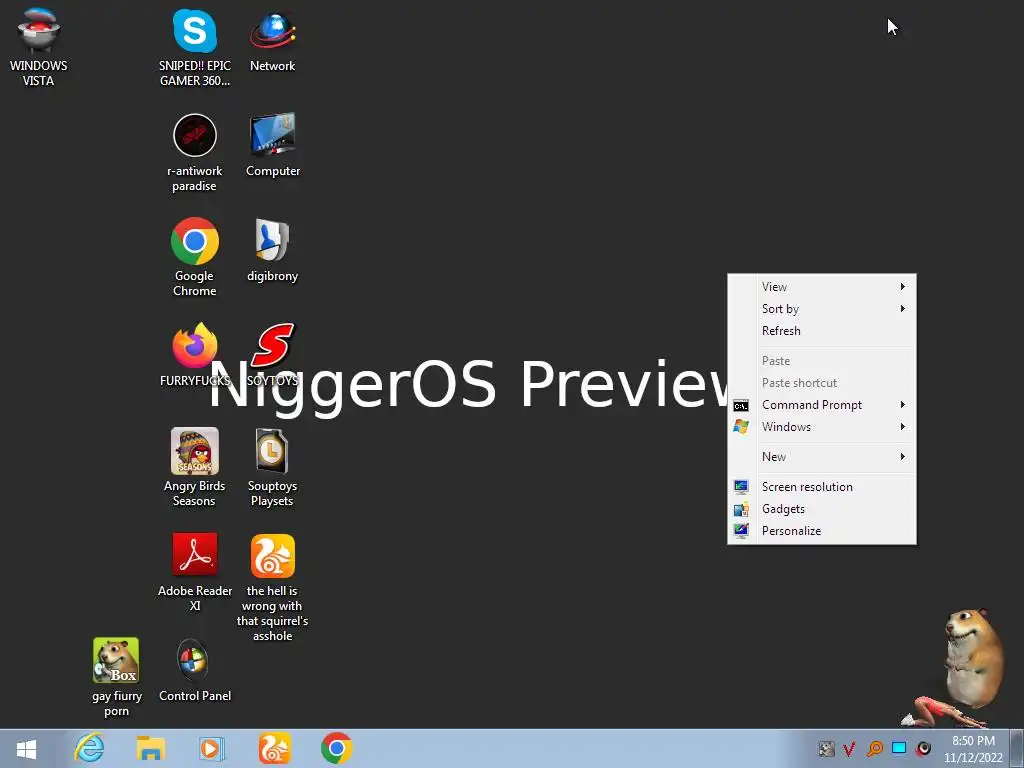
Task: Click the grayed-out Paste shortcut entry
Action: [822, 383]
